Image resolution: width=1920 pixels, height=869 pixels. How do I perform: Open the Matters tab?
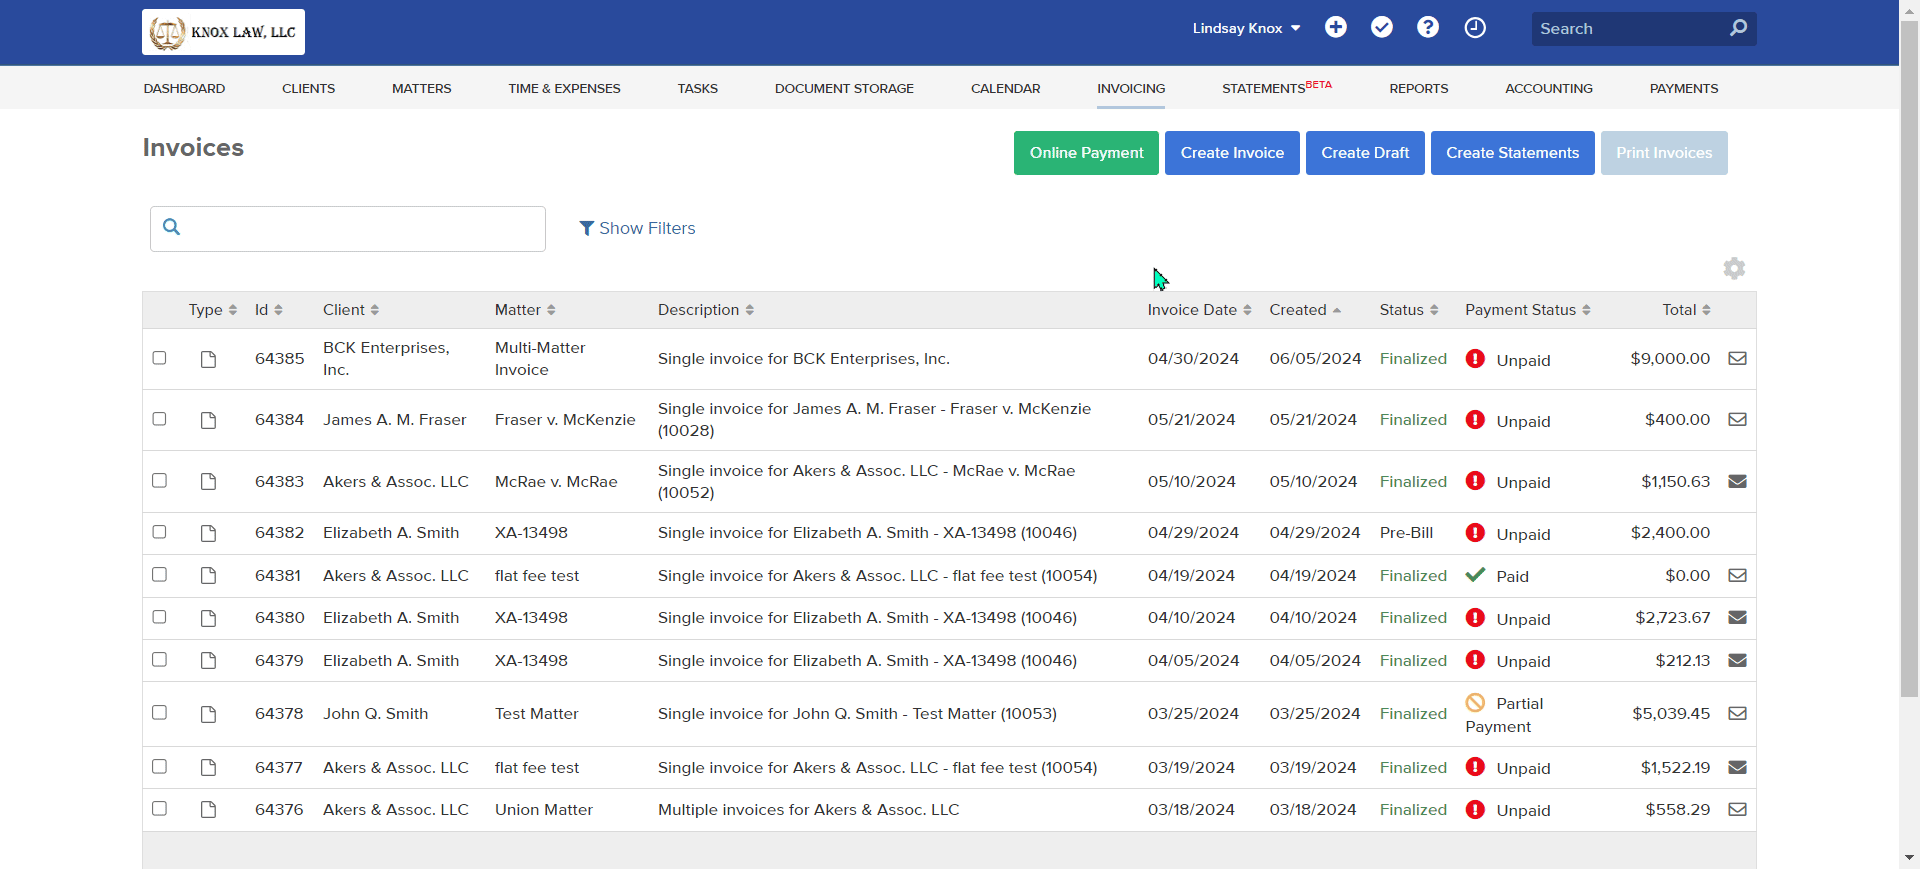click(x=421, y=88)
